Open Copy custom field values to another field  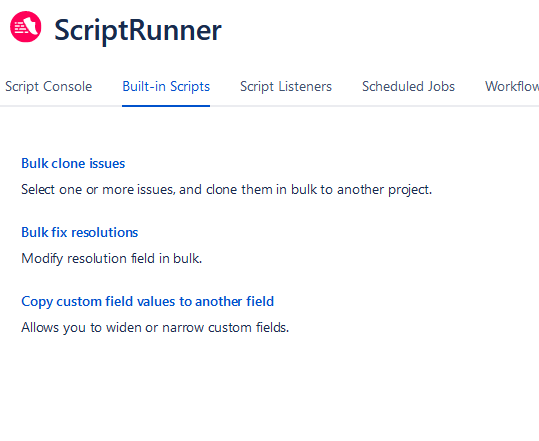(x=147, y=301)
